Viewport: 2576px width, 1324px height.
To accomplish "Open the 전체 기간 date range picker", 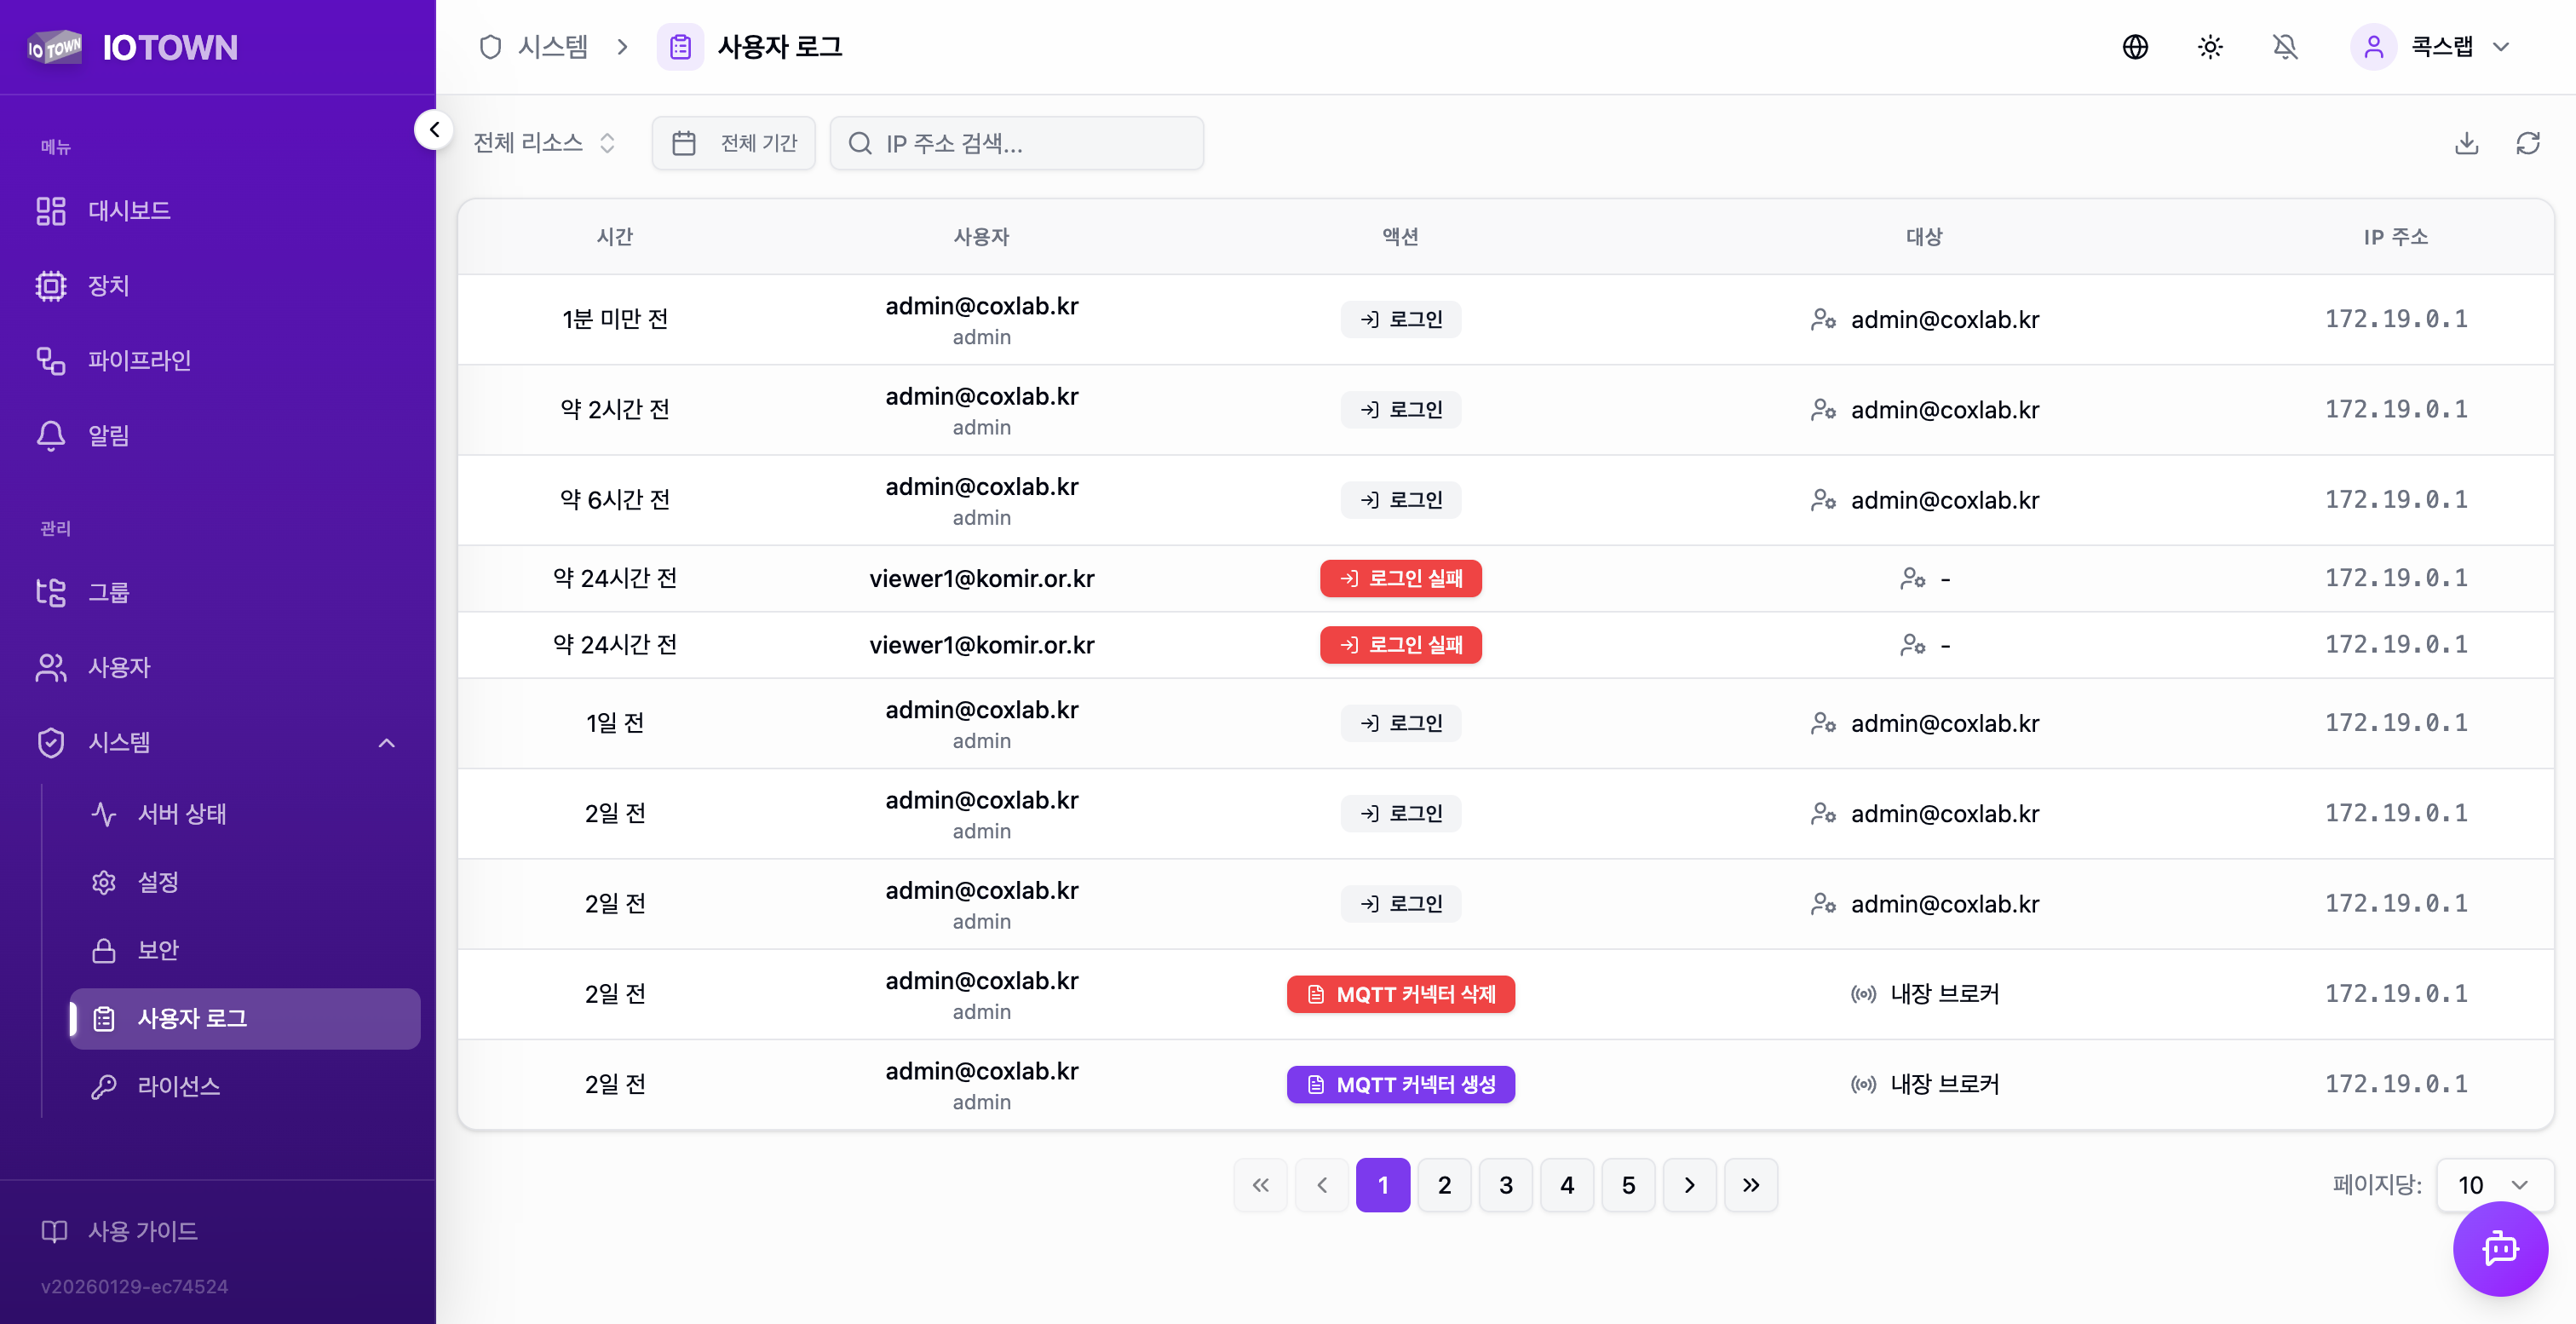I will click(734, 143).
